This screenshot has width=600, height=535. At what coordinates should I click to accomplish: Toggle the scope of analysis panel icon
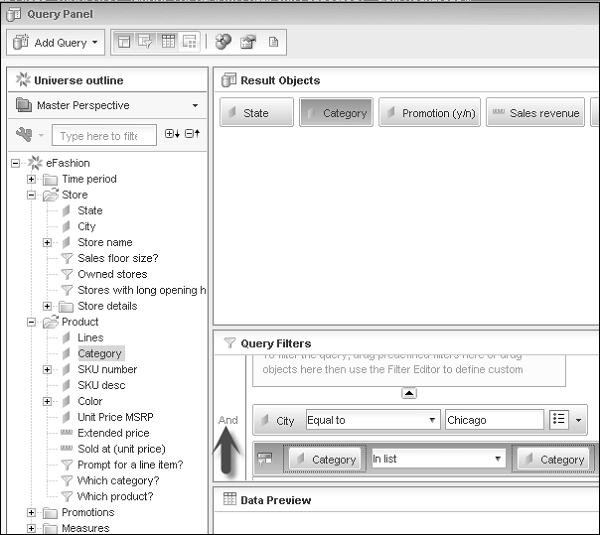[x=190, y=42]
